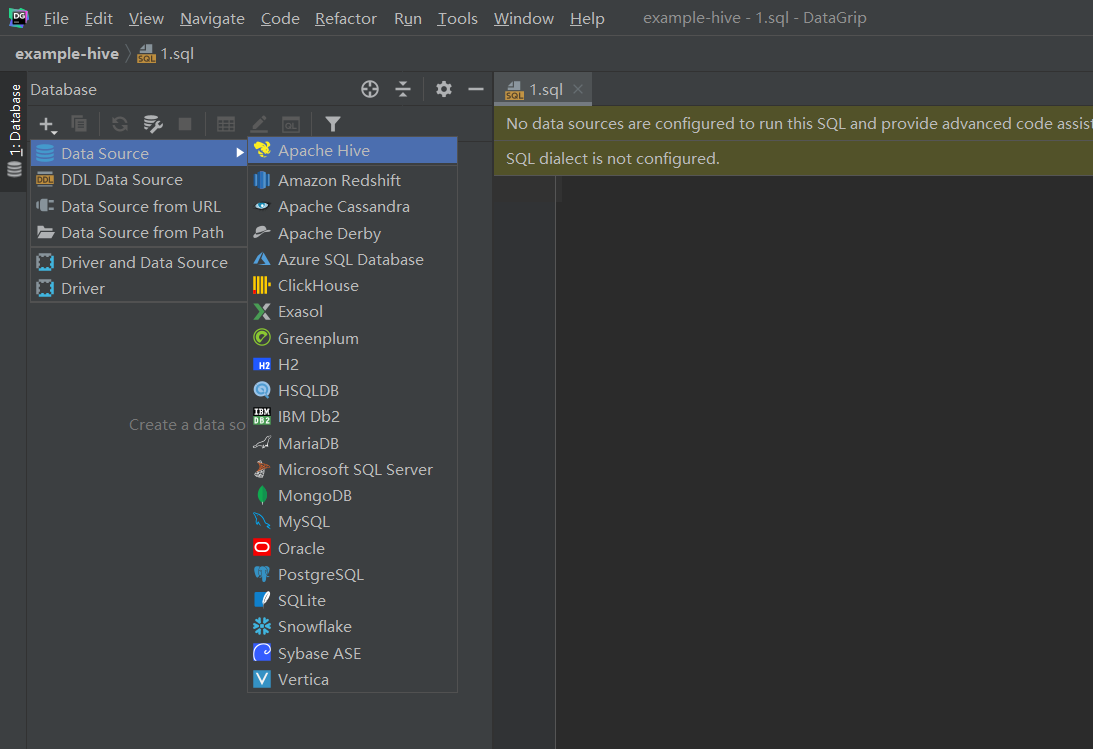Click the stop square icon in Database toolbar
Viewport: 1093px width, 749px height.
[x=185, y=124]
